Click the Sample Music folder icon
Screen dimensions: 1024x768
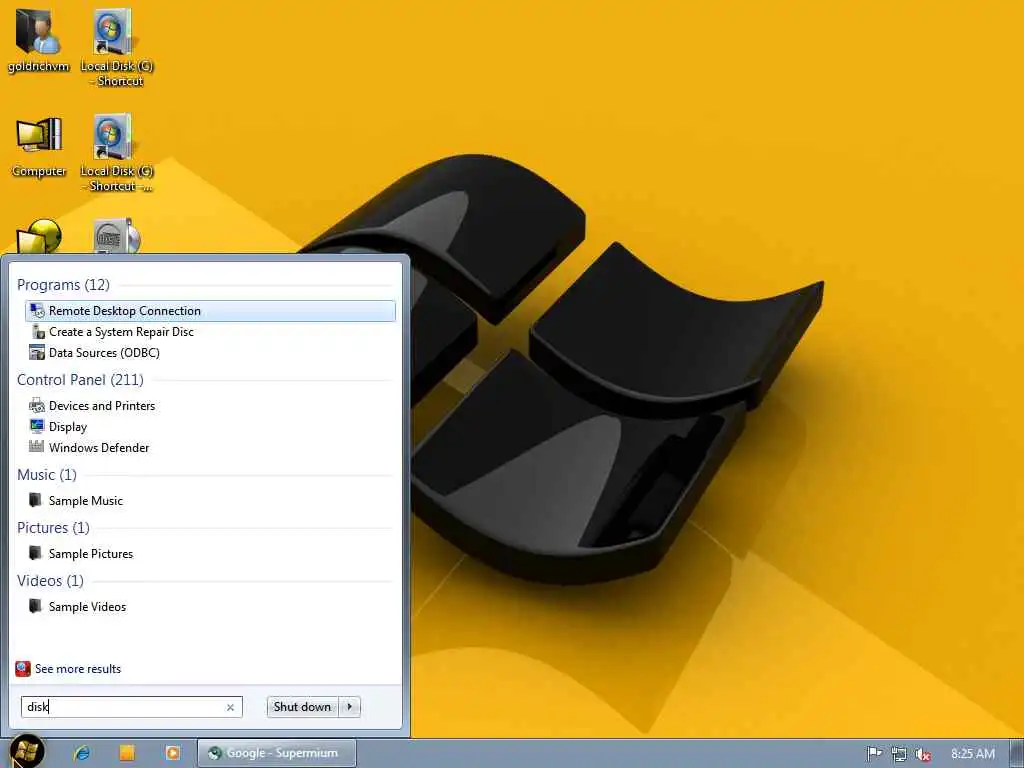36,500
